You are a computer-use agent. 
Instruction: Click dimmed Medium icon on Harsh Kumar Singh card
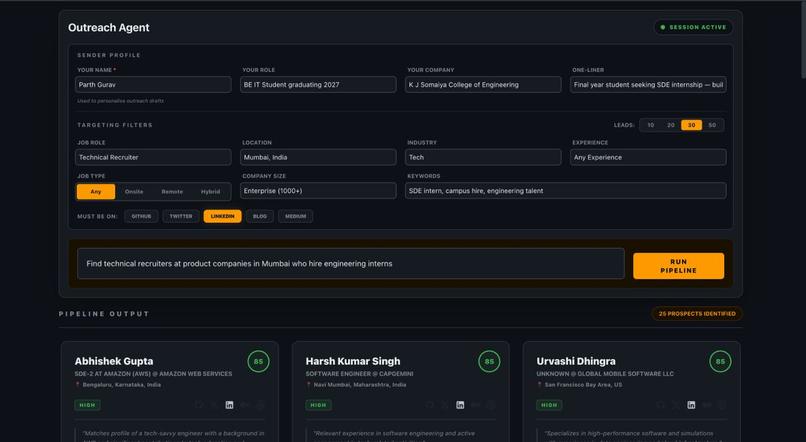(x=475, y=405)
